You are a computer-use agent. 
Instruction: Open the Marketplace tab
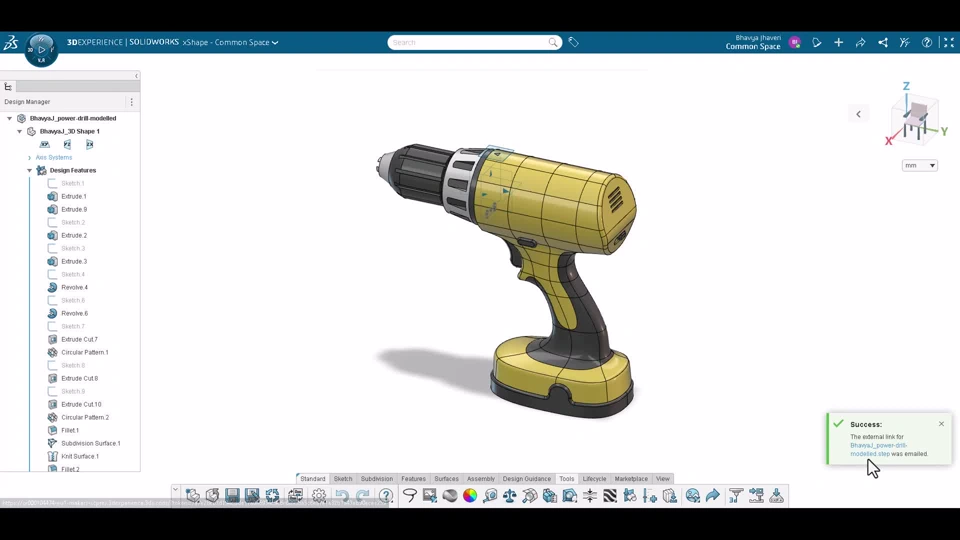coord(631,479)
